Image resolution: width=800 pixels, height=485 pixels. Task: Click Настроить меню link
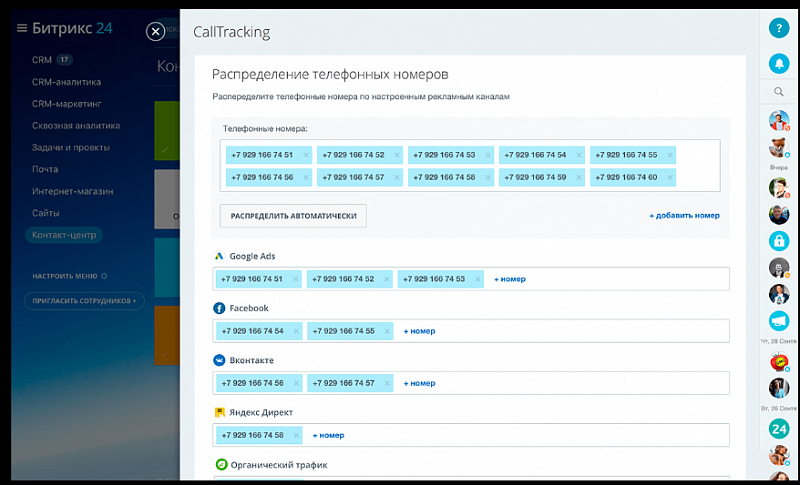pyautogui.click(x=65, y=276)
